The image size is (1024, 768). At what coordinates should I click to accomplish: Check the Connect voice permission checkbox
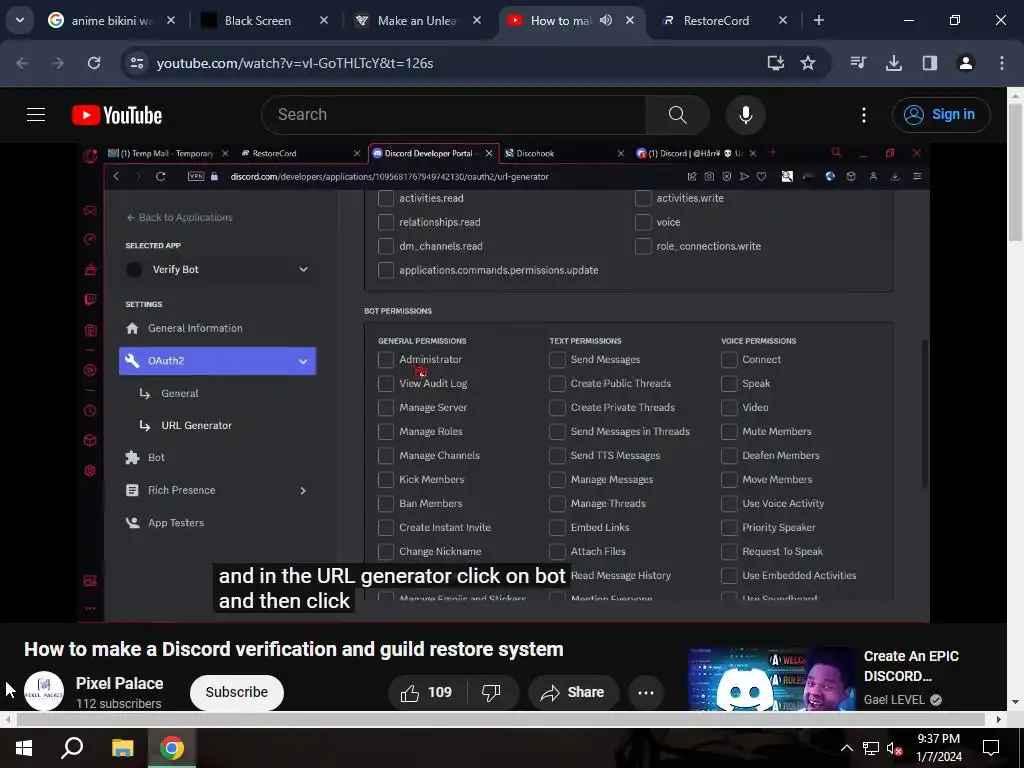[x=729, y=360]
